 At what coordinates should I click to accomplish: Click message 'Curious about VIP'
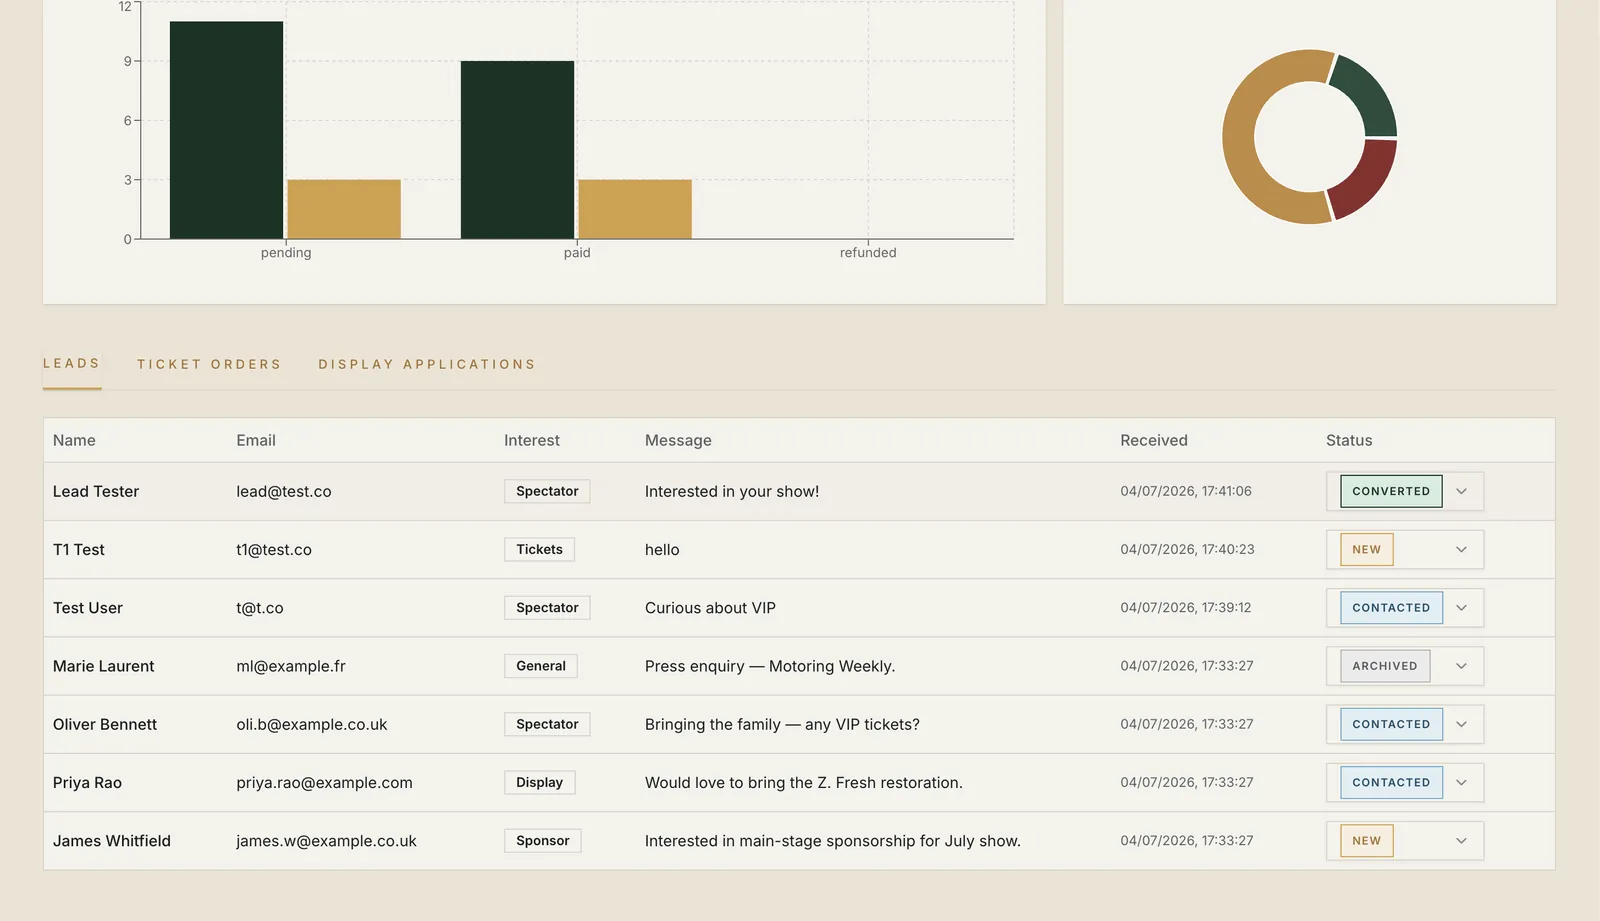pyautogui.click(x=710, y=608)
